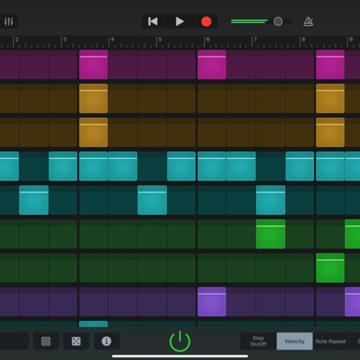Image resolution: width=360 pixels, height=360 pixels.
Task: Open the track controls mixer icon
Action: [x=9, y=22]
